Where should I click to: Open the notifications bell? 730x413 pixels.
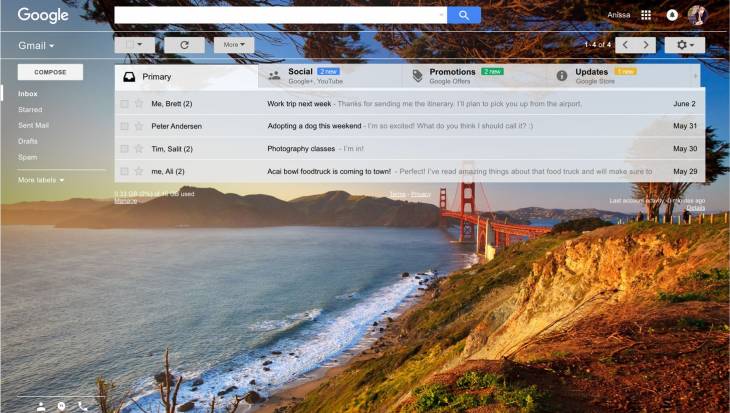pos(672,15)
